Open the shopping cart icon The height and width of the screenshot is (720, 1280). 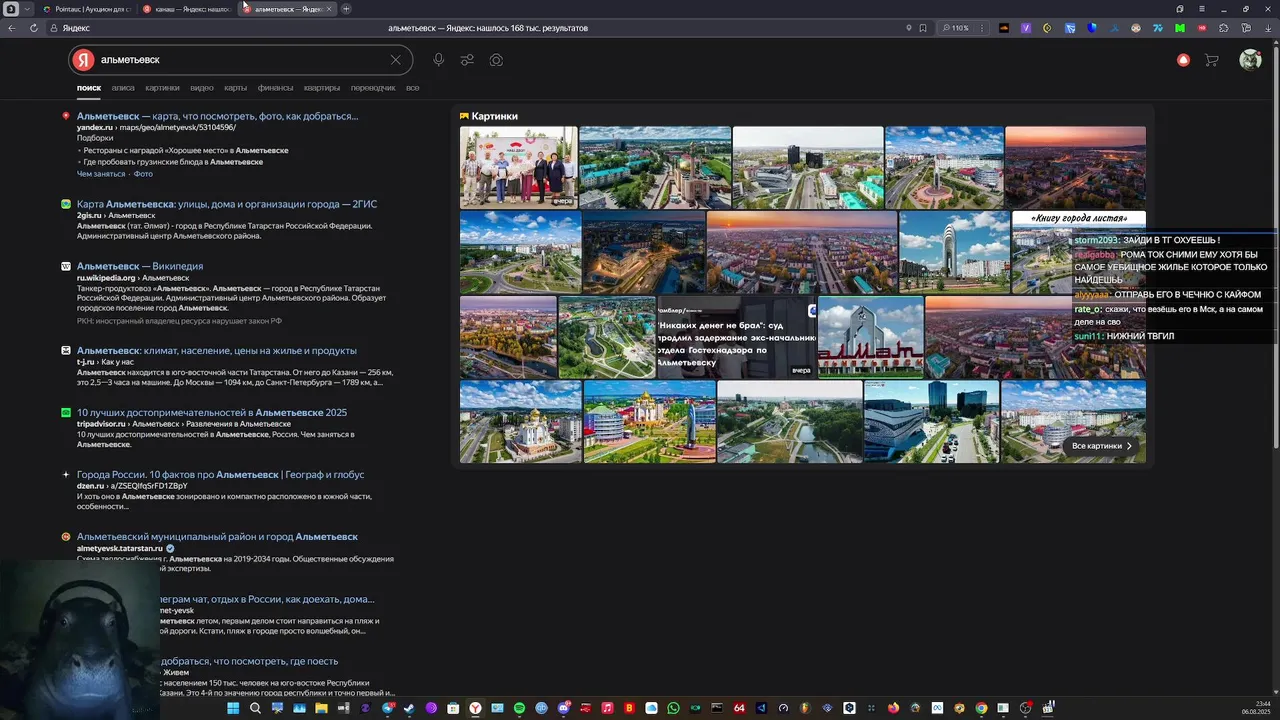pos(1212,60)
